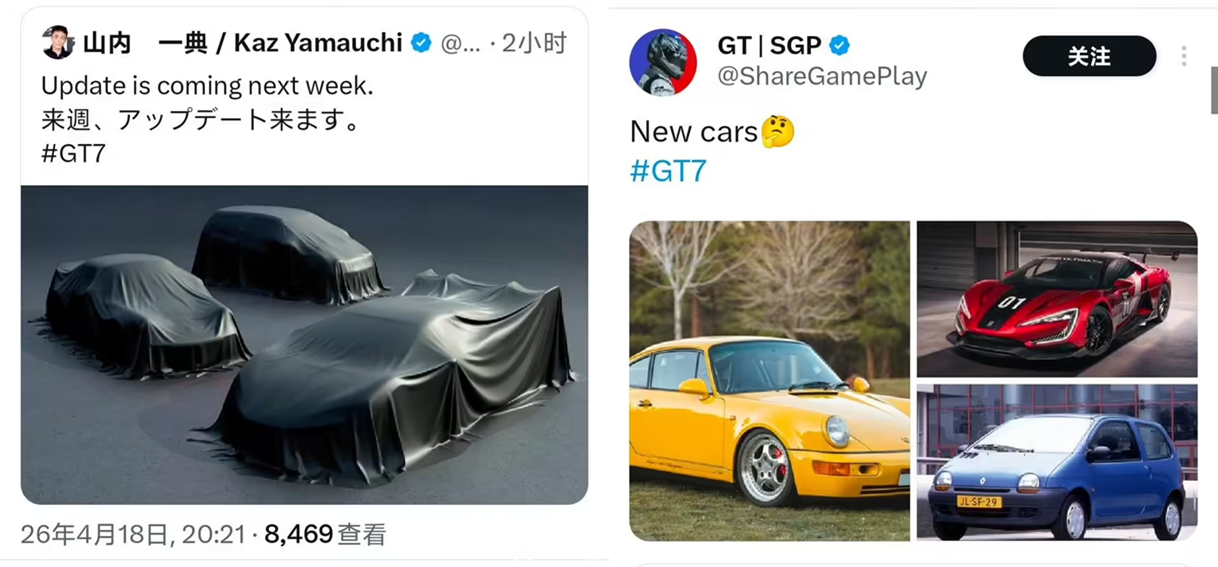
Task: Open the red race car photo
Action: 1057,299
